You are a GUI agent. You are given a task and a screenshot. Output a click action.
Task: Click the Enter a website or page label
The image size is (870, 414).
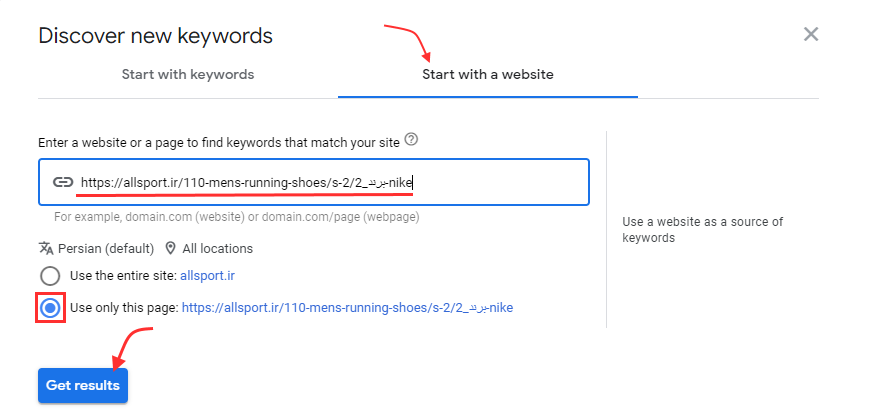tap(218, 143)
